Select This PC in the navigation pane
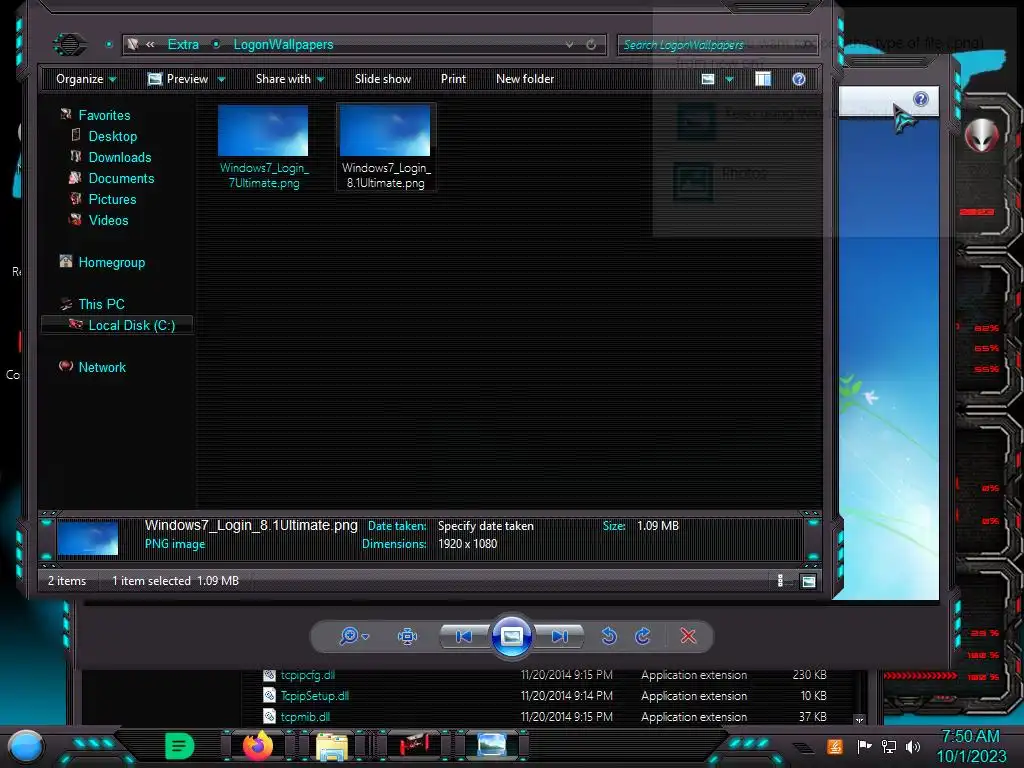This screenshot has height=768, width=1024. (101, 304)
